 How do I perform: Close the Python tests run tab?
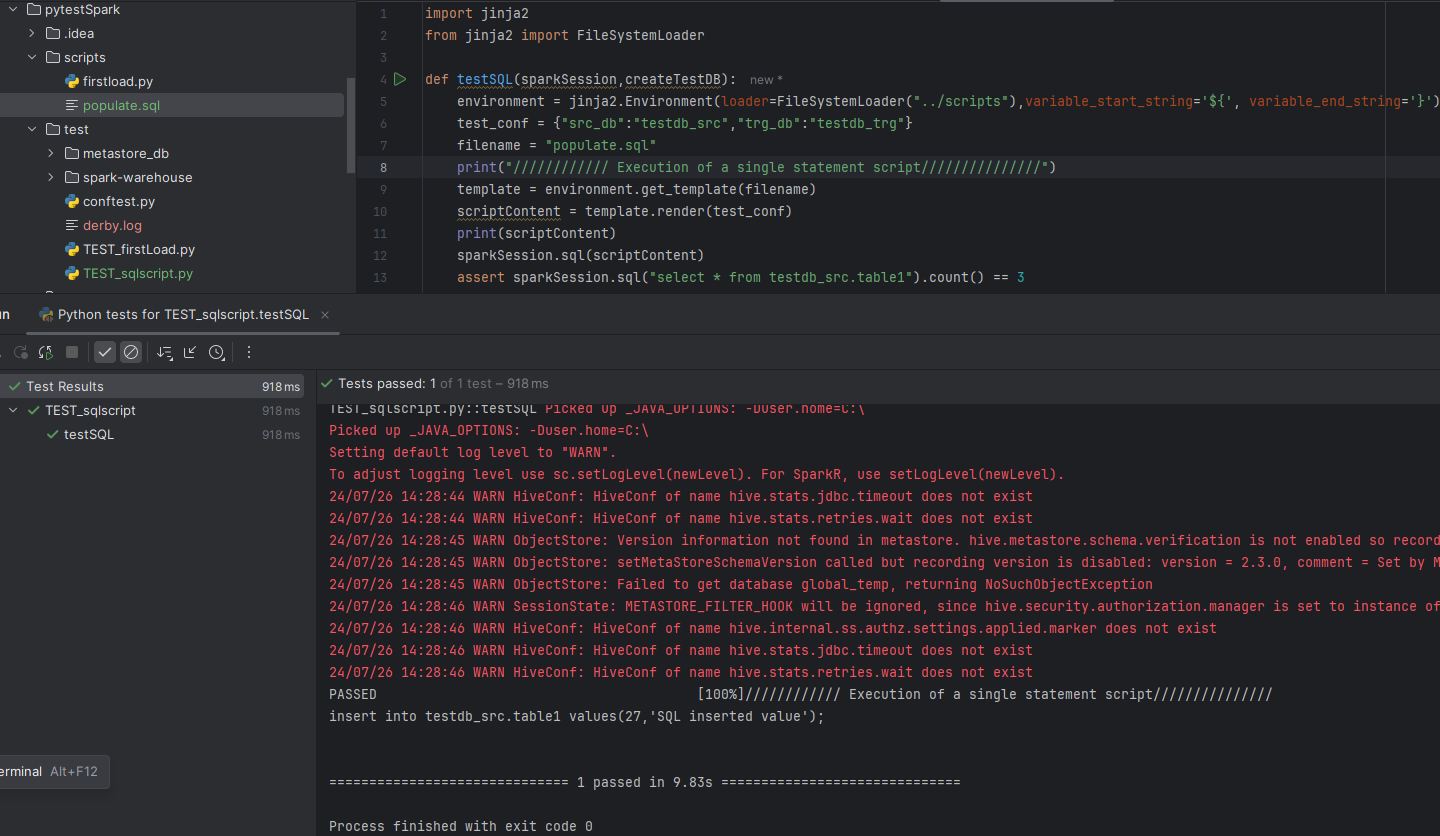(325, 314)
